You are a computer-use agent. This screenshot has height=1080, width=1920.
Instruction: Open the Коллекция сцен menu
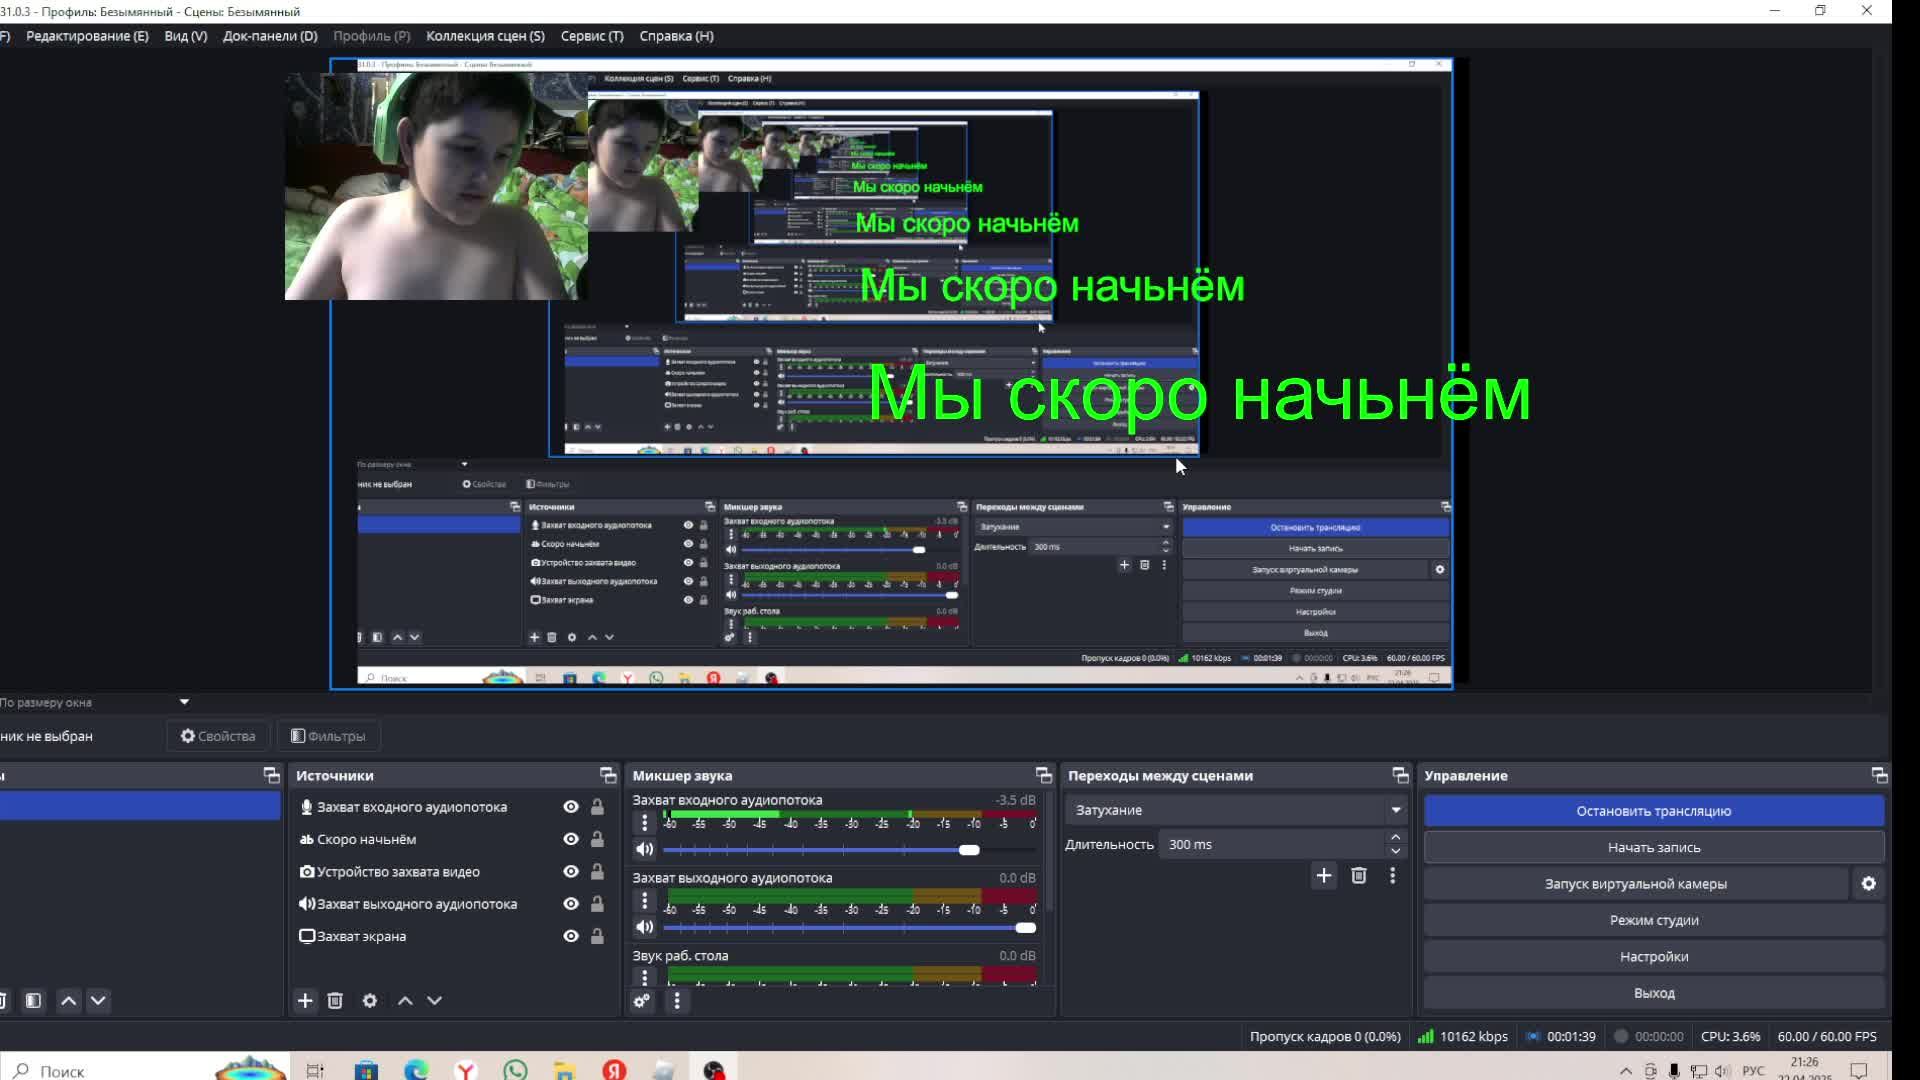point(485,36)
